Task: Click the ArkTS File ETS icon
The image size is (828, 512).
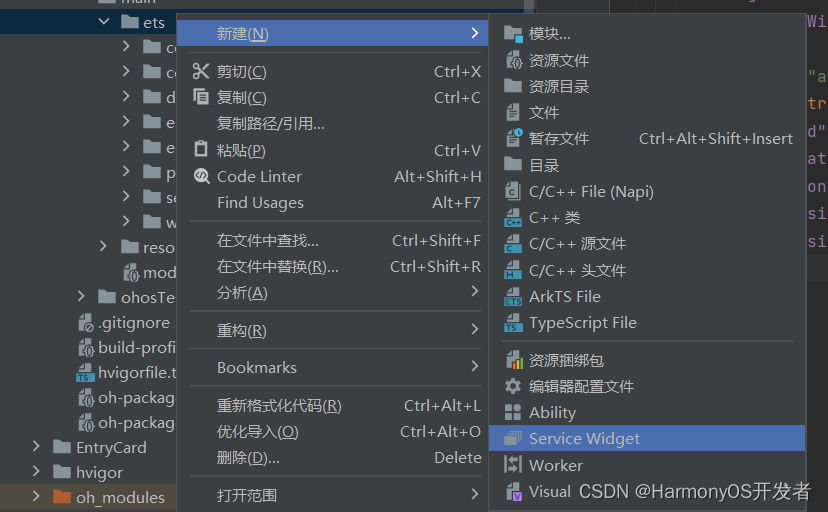Action: tap(513, 297)
